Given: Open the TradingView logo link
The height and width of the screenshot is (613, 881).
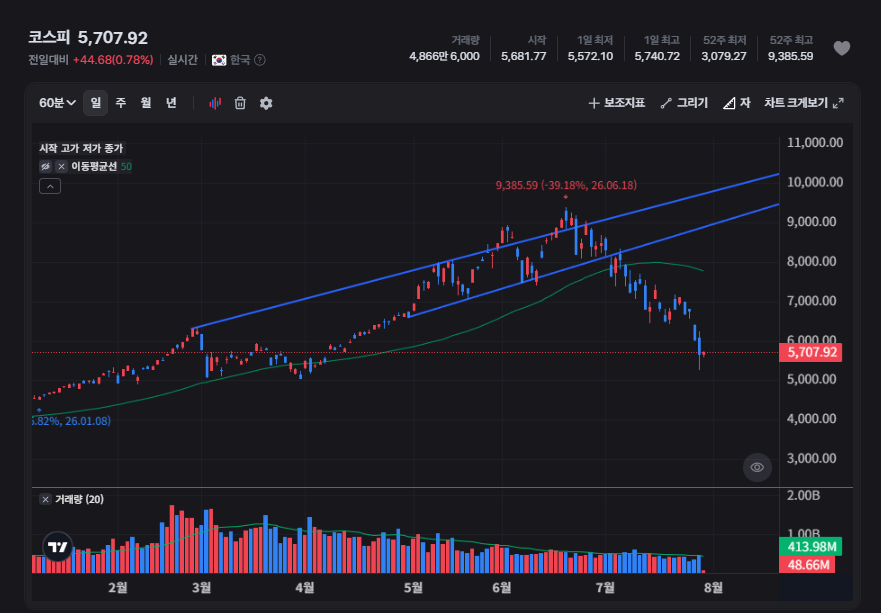Looking at the screenshot, I should [57, 547].
